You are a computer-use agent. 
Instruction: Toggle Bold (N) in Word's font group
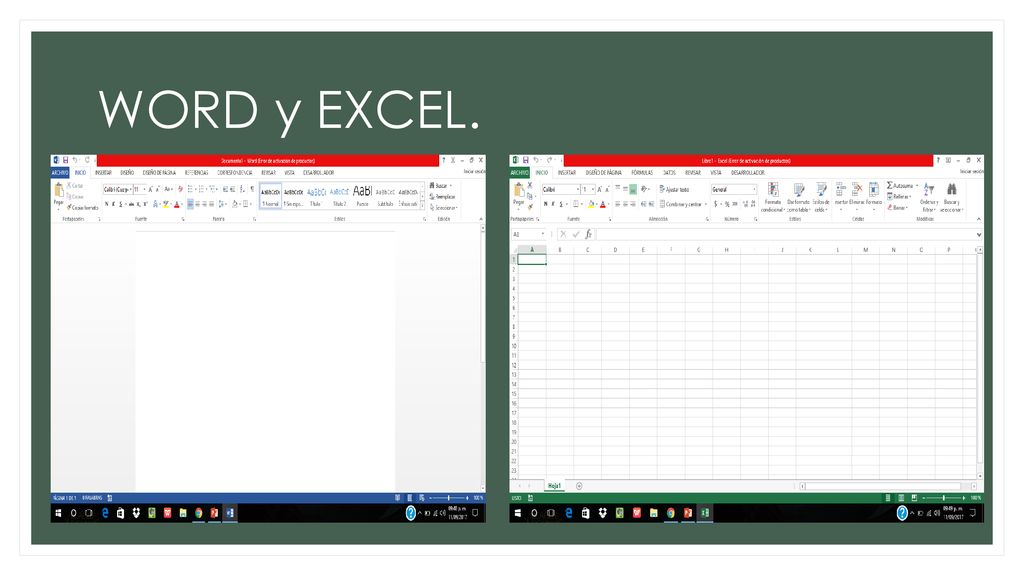[x=106, y=204]
